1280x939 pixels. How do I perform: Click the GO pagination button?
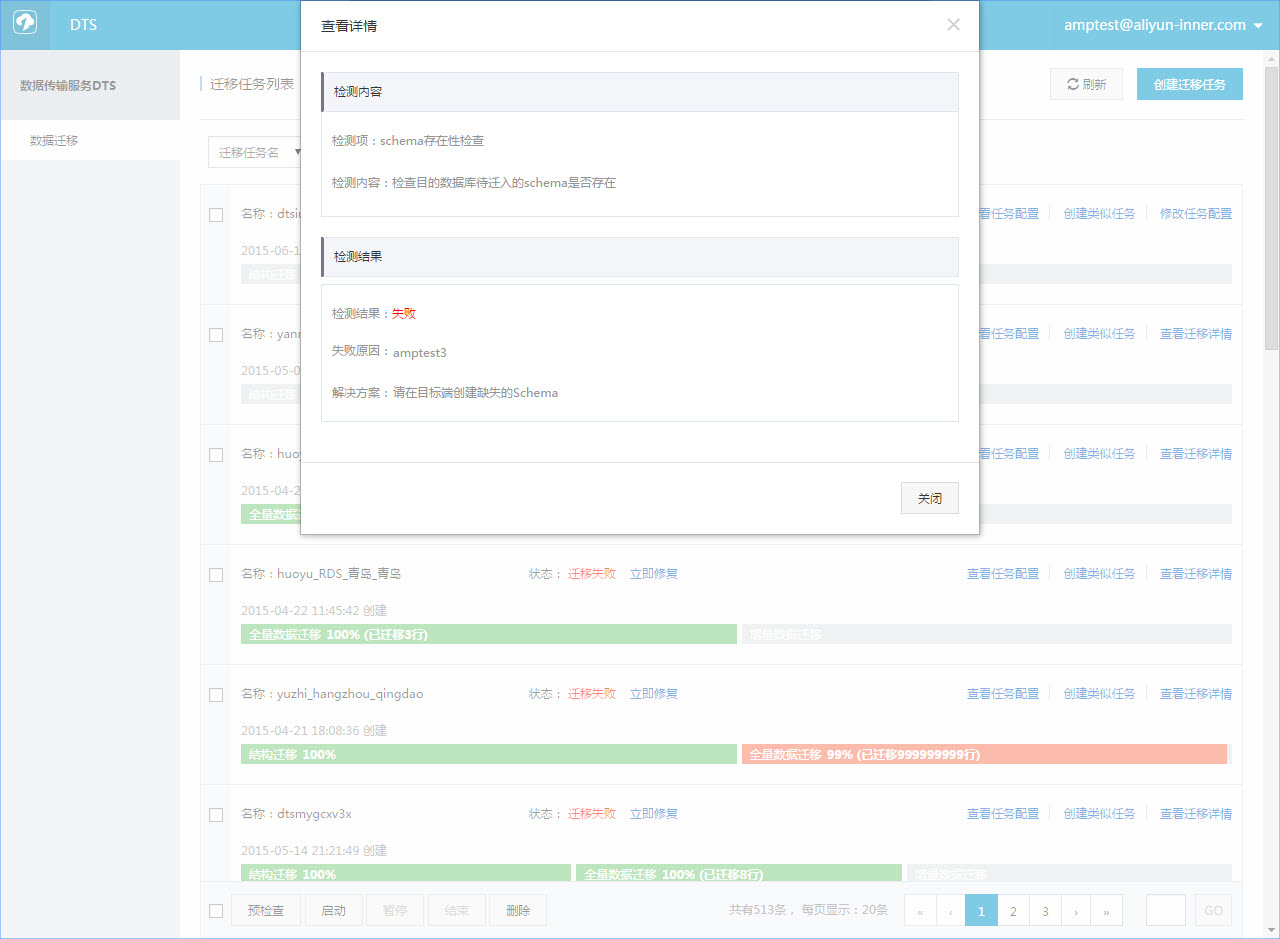point(1214,911)
